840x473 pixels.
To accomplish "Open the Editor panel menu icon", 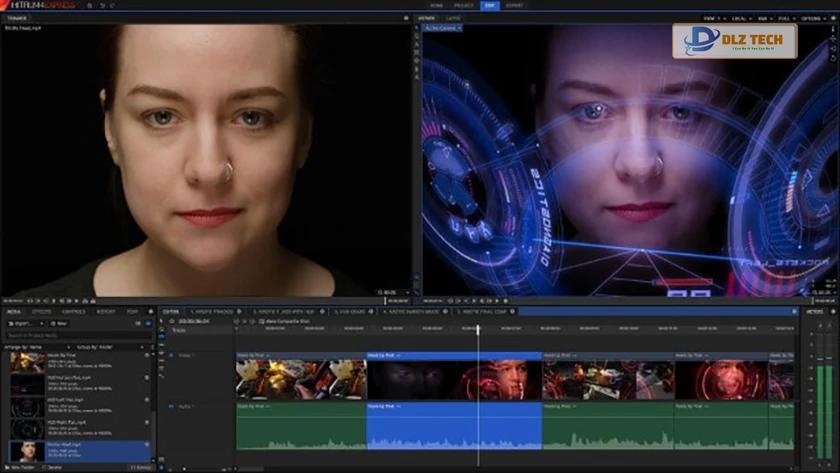I will click(794, 311).
